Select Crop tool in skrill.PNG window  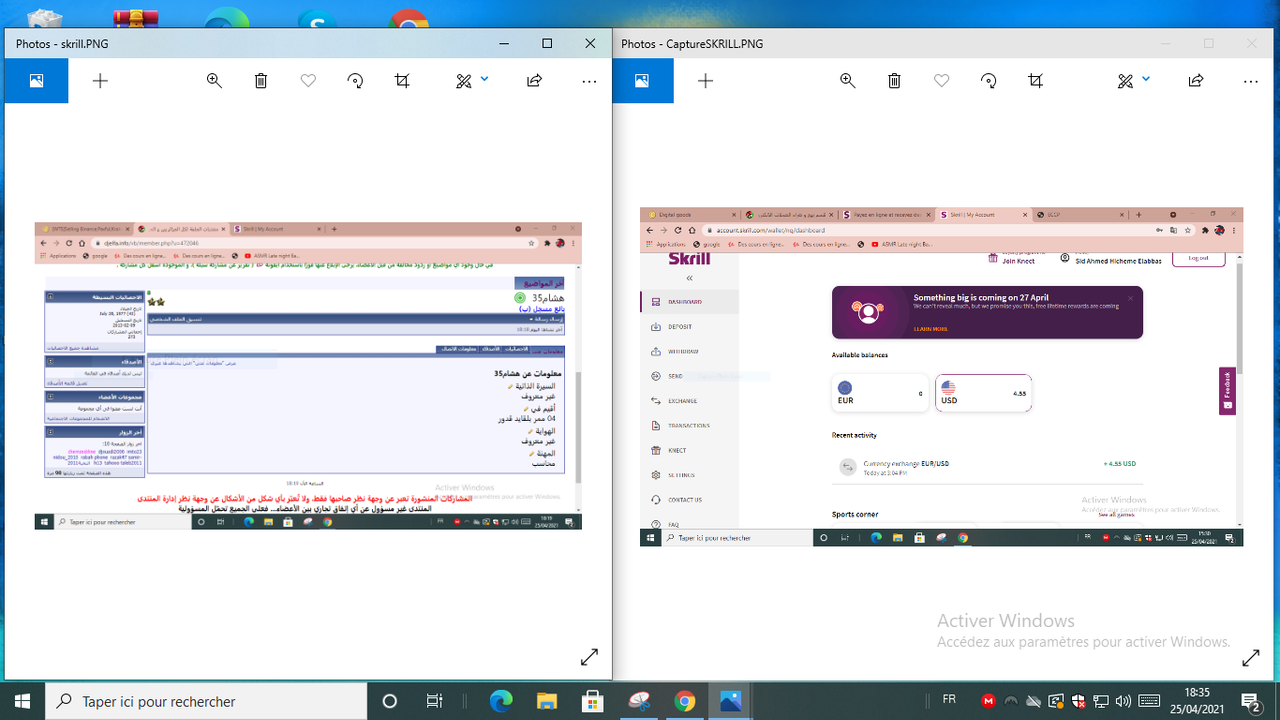(x=402, y=81)
